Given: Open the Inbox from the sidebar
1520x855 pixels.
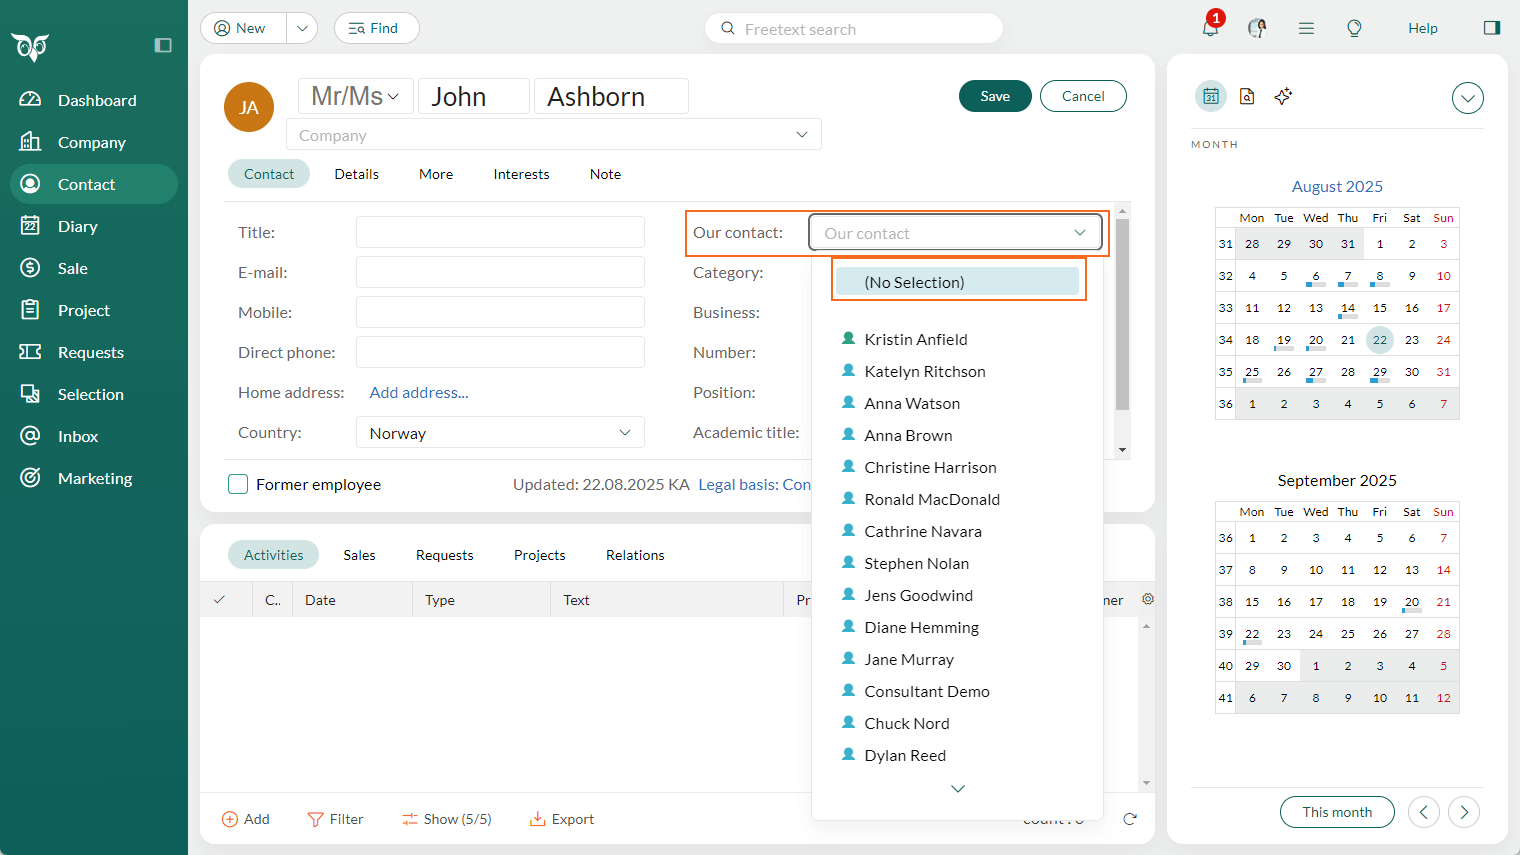Looking at the screenshot, I should [78, 436].
